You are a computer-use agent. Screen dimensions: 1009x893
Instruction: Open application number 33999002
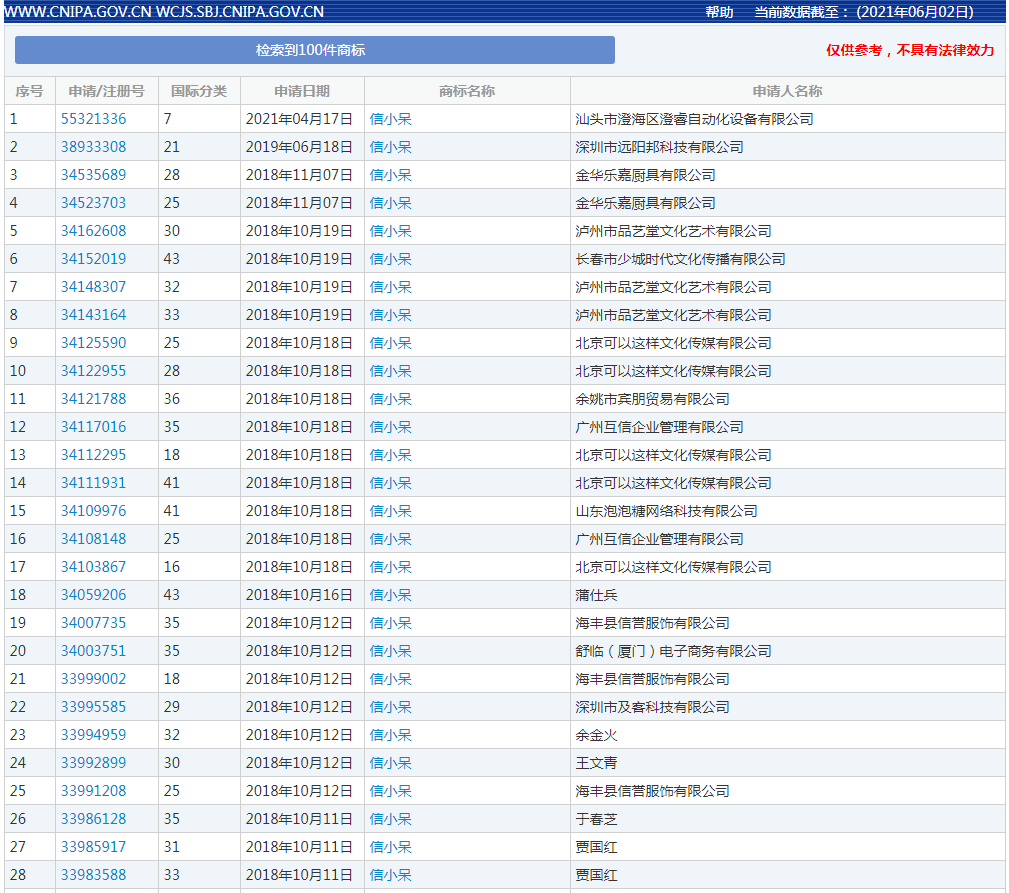coord(93,679)
